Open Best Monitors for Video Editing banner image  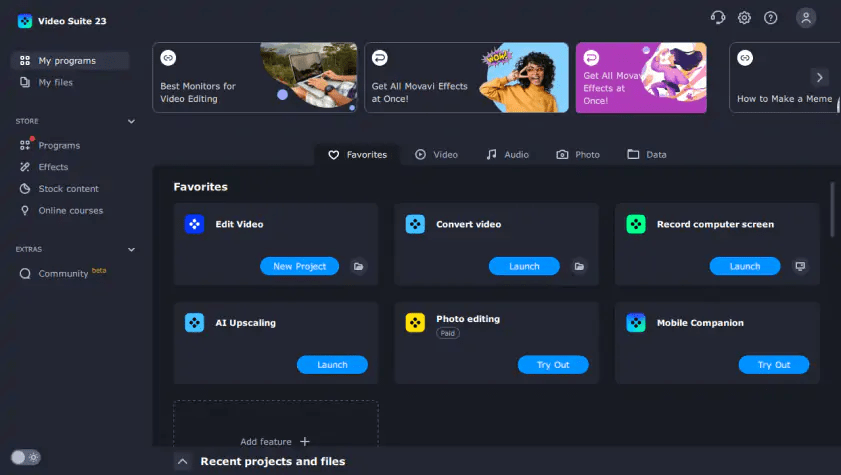309,75
